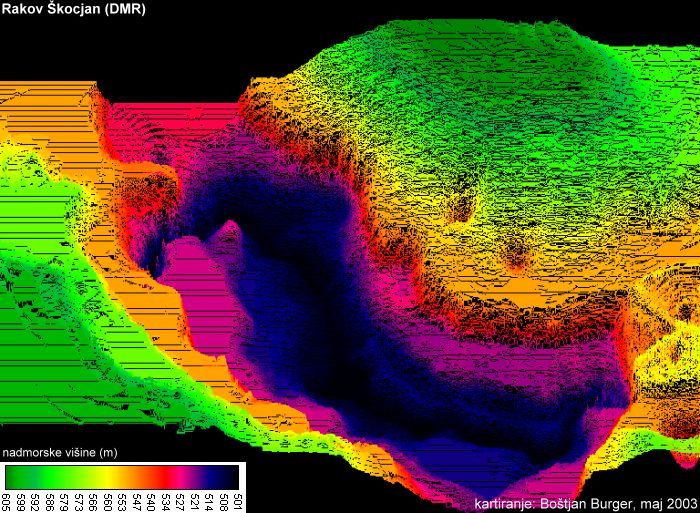Click the 534 elevation label in legend
700x513 pixels.
165,501
